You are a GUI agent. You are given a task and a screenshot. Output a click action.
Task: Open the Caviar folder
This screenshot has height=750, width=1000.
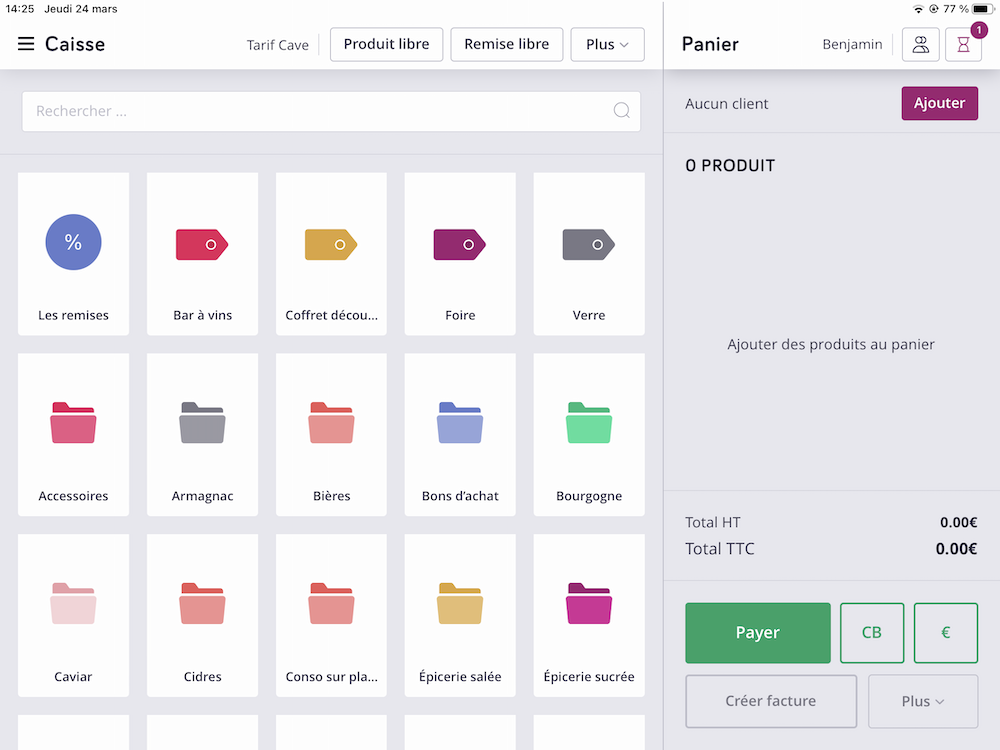click(x=73, y=615)
